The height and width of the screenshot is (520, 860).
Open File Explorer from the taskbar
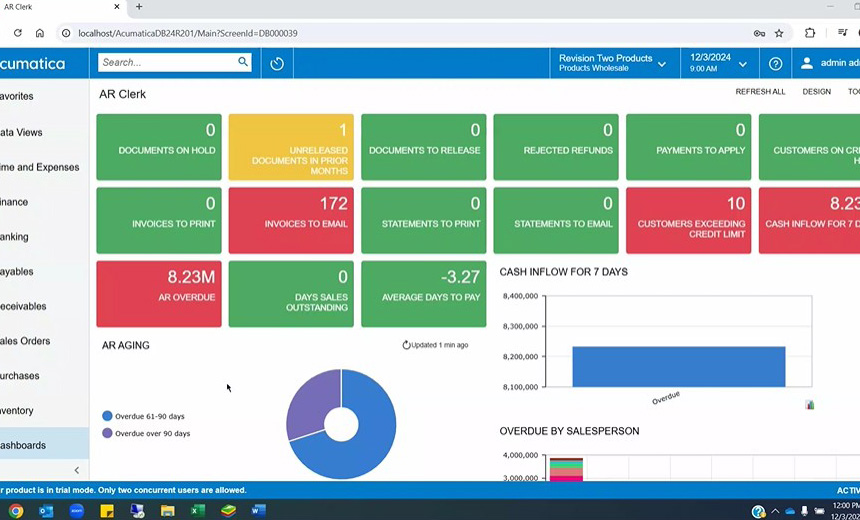point(167,511)
